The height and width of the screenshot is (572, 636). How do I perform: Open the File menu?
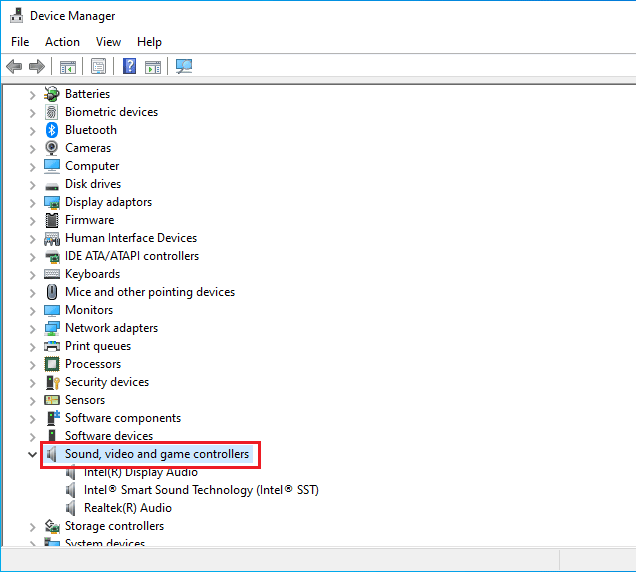click(x=20, y=42)
